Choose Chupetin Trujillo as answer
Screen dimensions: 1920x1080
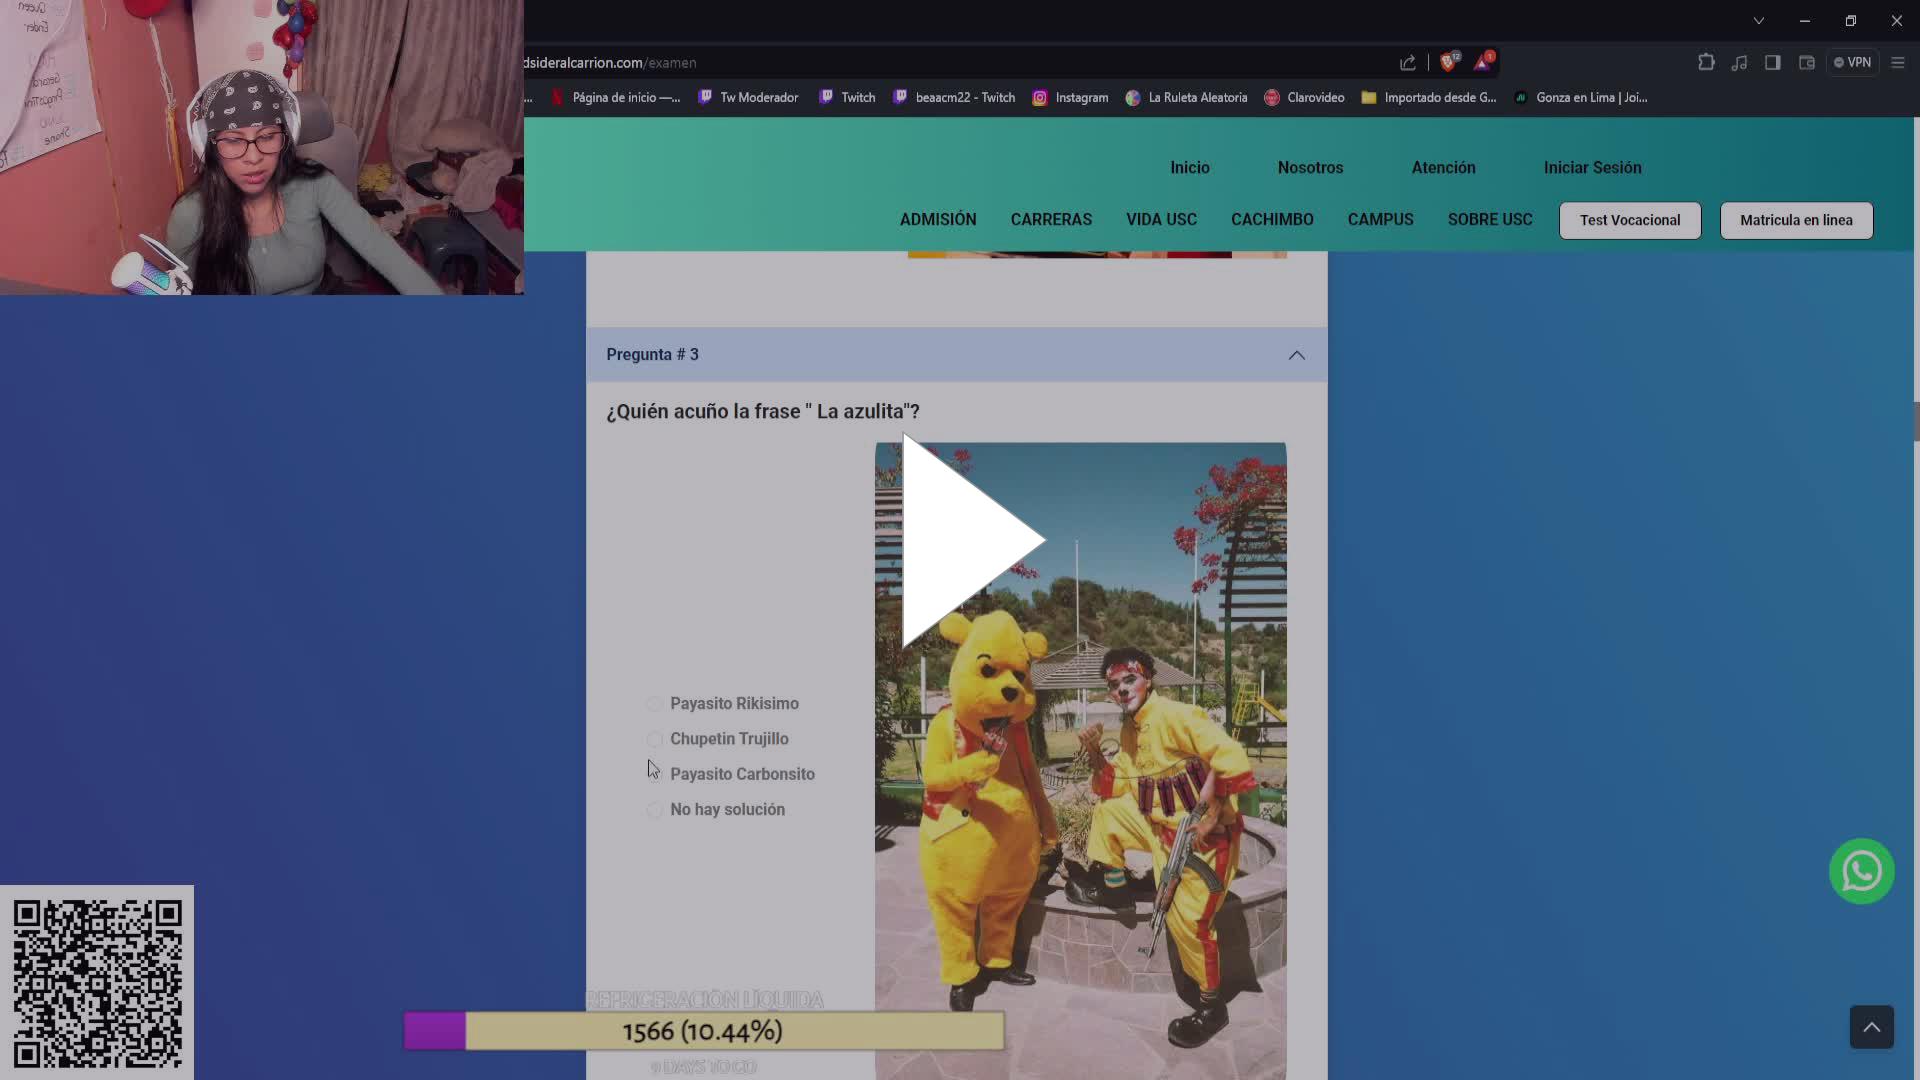point(654,739)
